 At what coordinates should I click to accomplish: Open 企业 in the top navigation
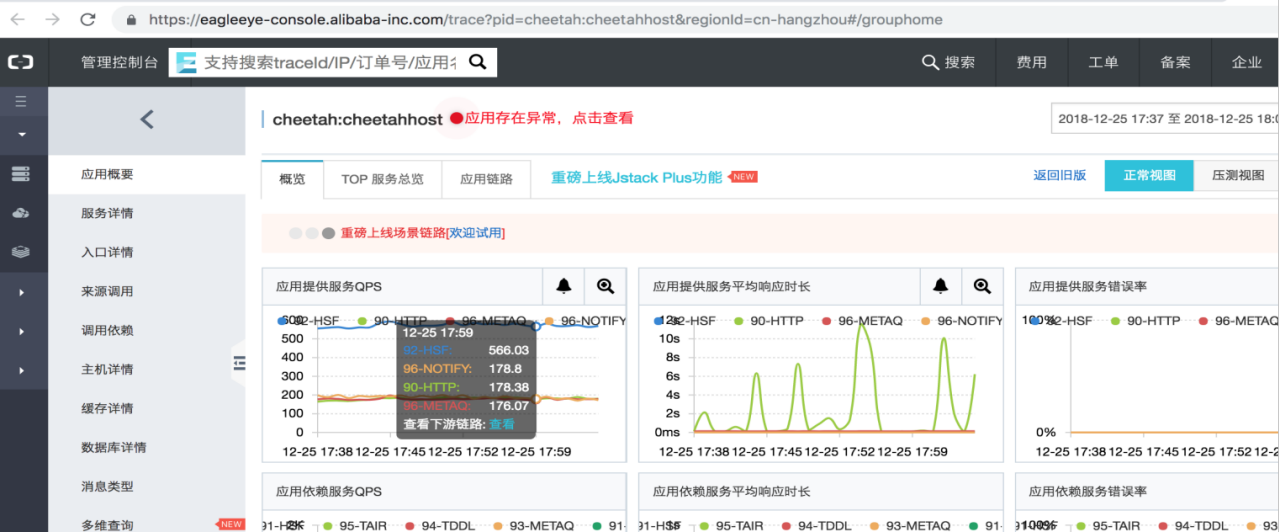point(1247,62)
